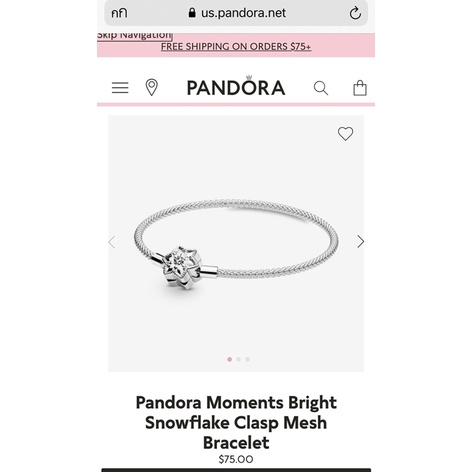Open reader text size options in address bar
This screenshot has height=472, width=472.
click(x=119, y=13)
